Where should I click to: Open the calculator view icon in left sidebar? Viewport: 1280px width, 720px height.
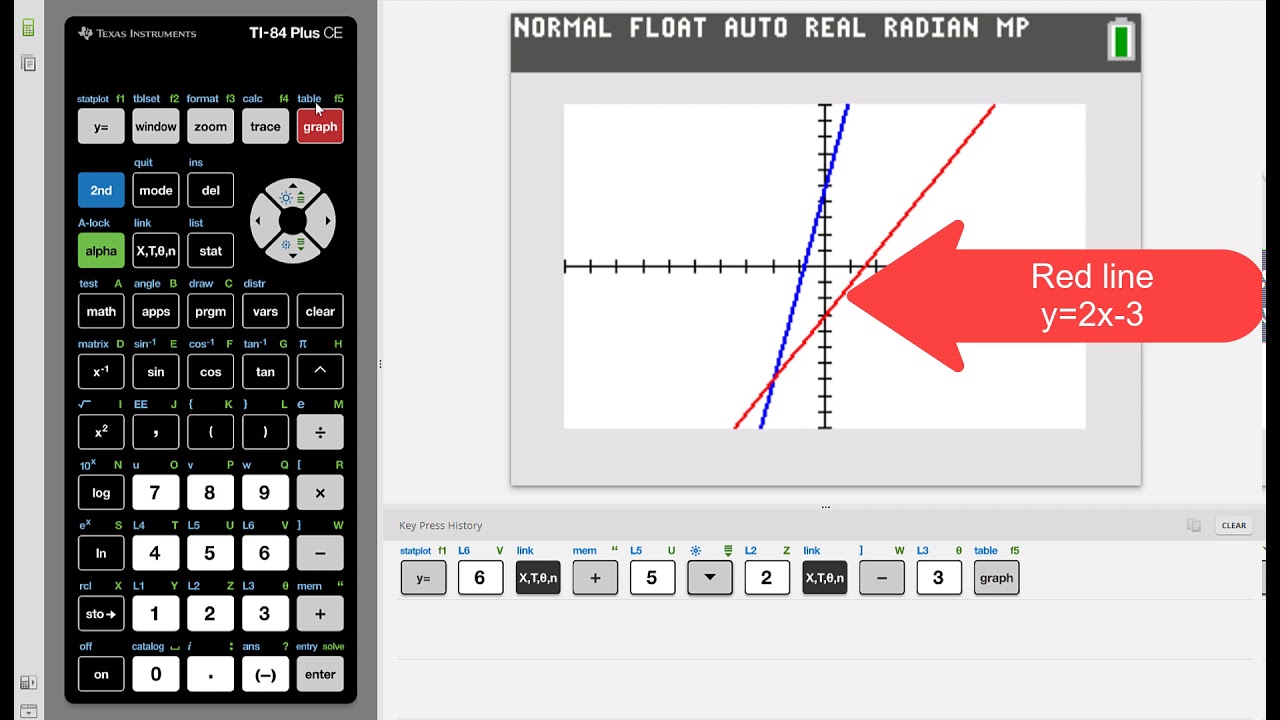click(28, 28)
